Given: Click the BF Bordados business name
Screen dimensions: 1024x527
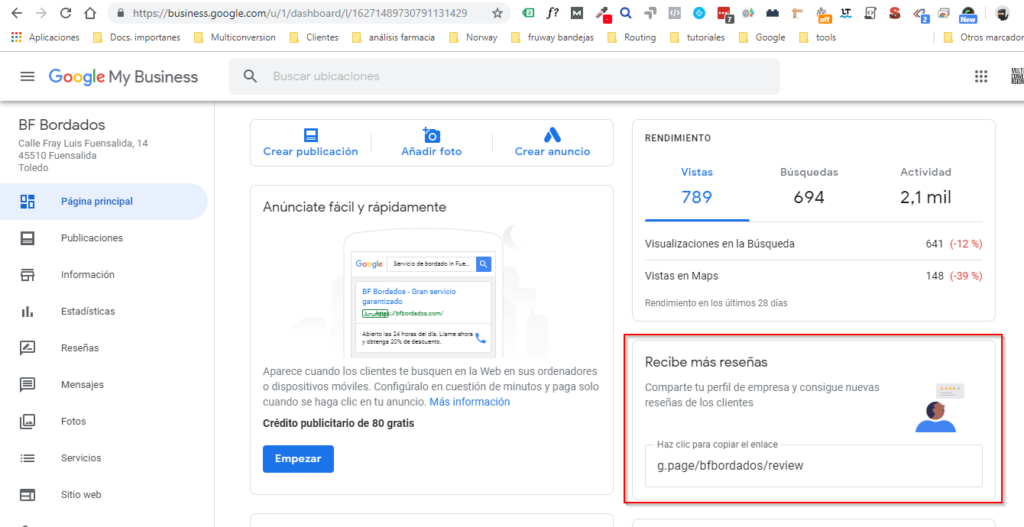Looking at the screenshot, I should coord(62,125).
